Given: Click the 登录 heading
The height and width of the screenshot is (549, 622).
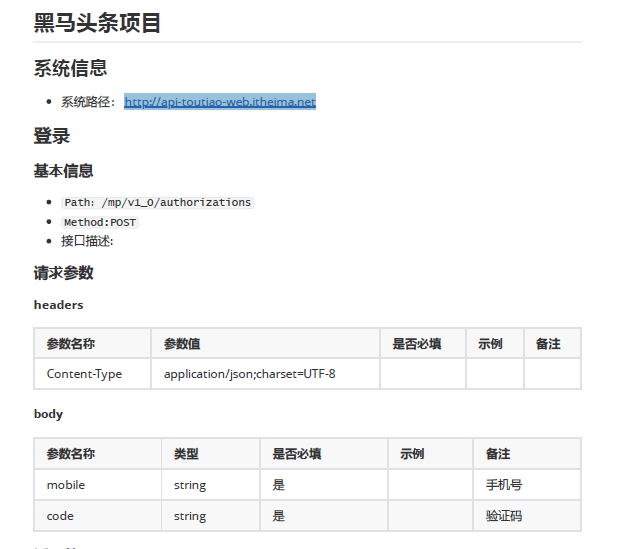Looking at the screenshot, I should pyautogui.click(x=52, y=136).
